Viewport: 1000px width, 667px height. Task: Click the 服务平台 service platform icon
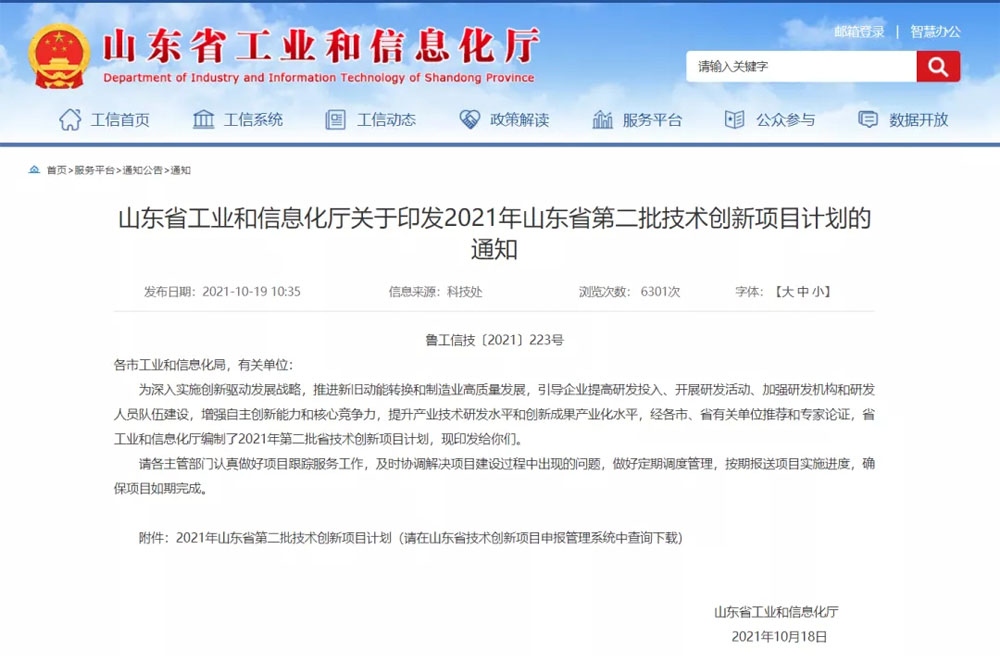602,119
